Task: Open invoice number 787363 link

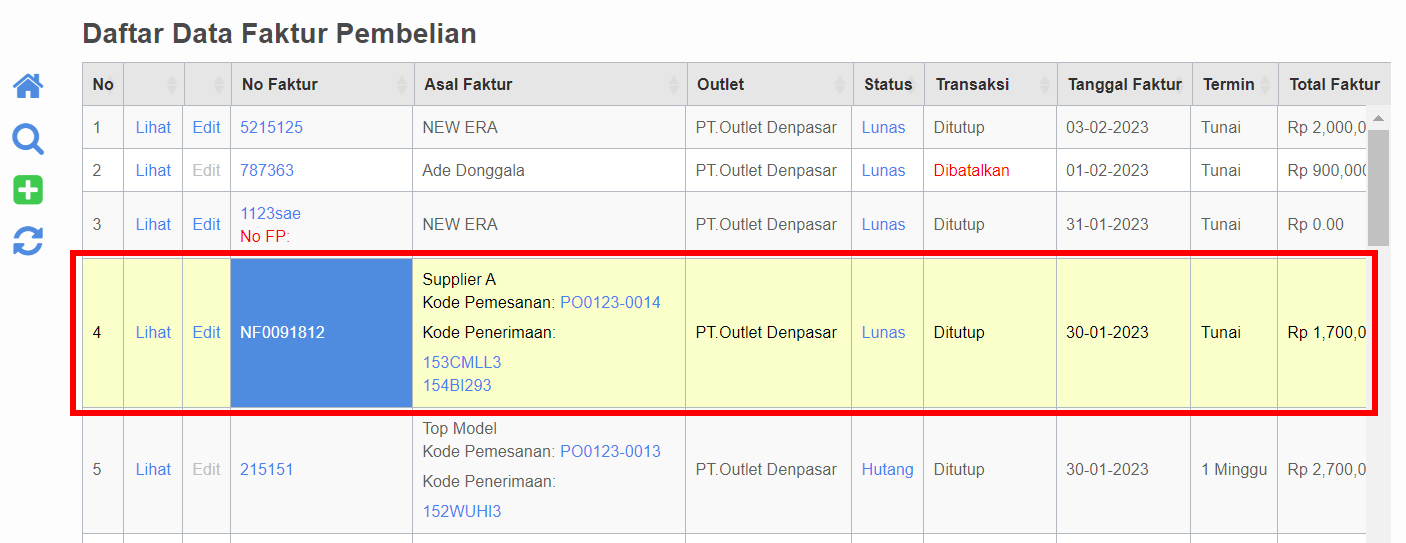Action: point(267,171)
